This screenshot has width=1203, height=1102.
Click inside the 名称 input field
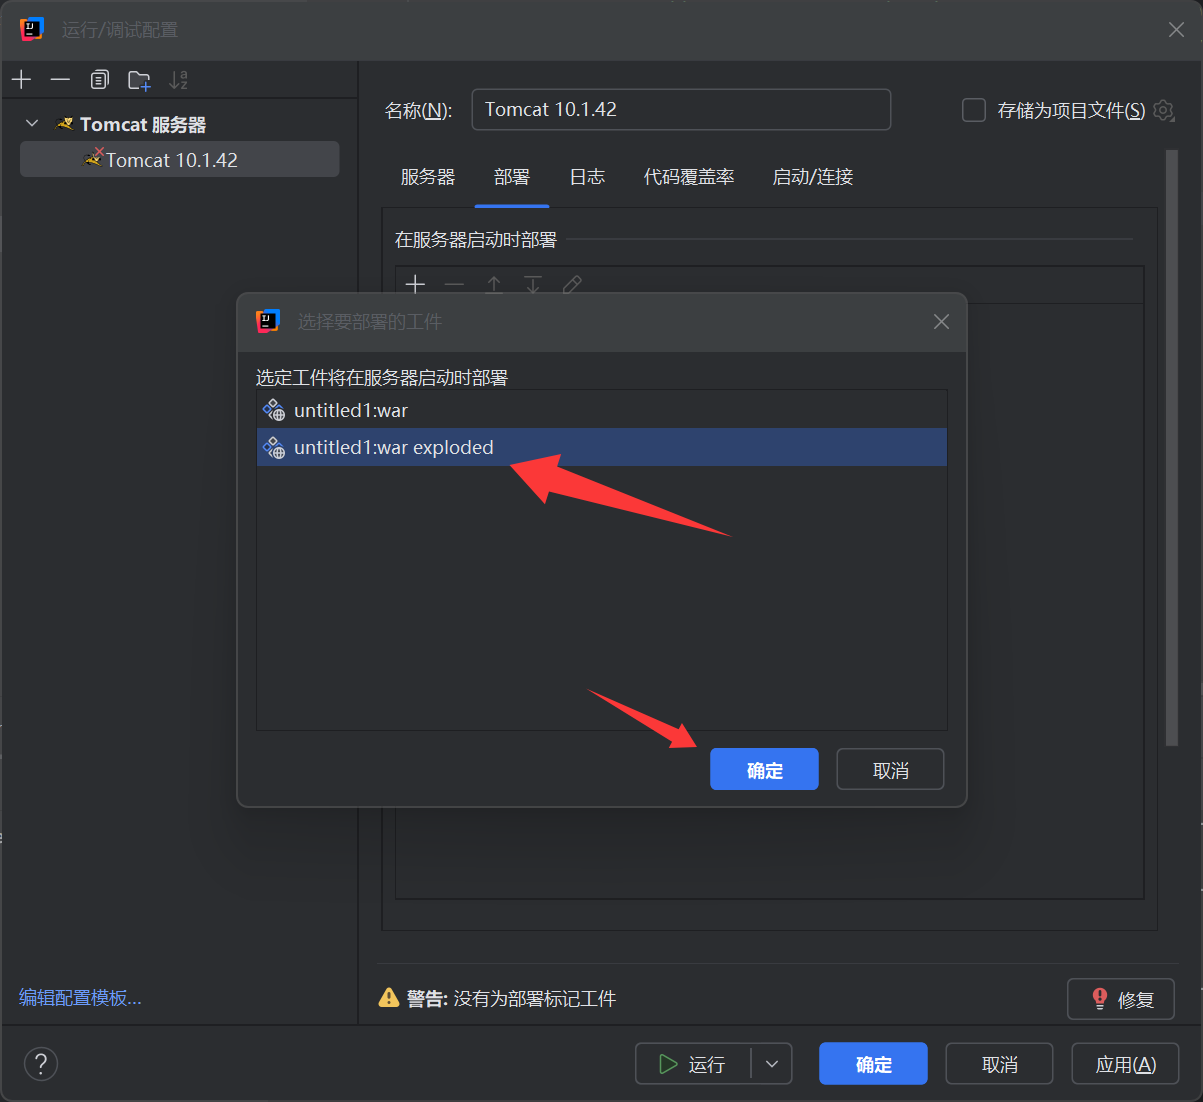coord(680,110)
